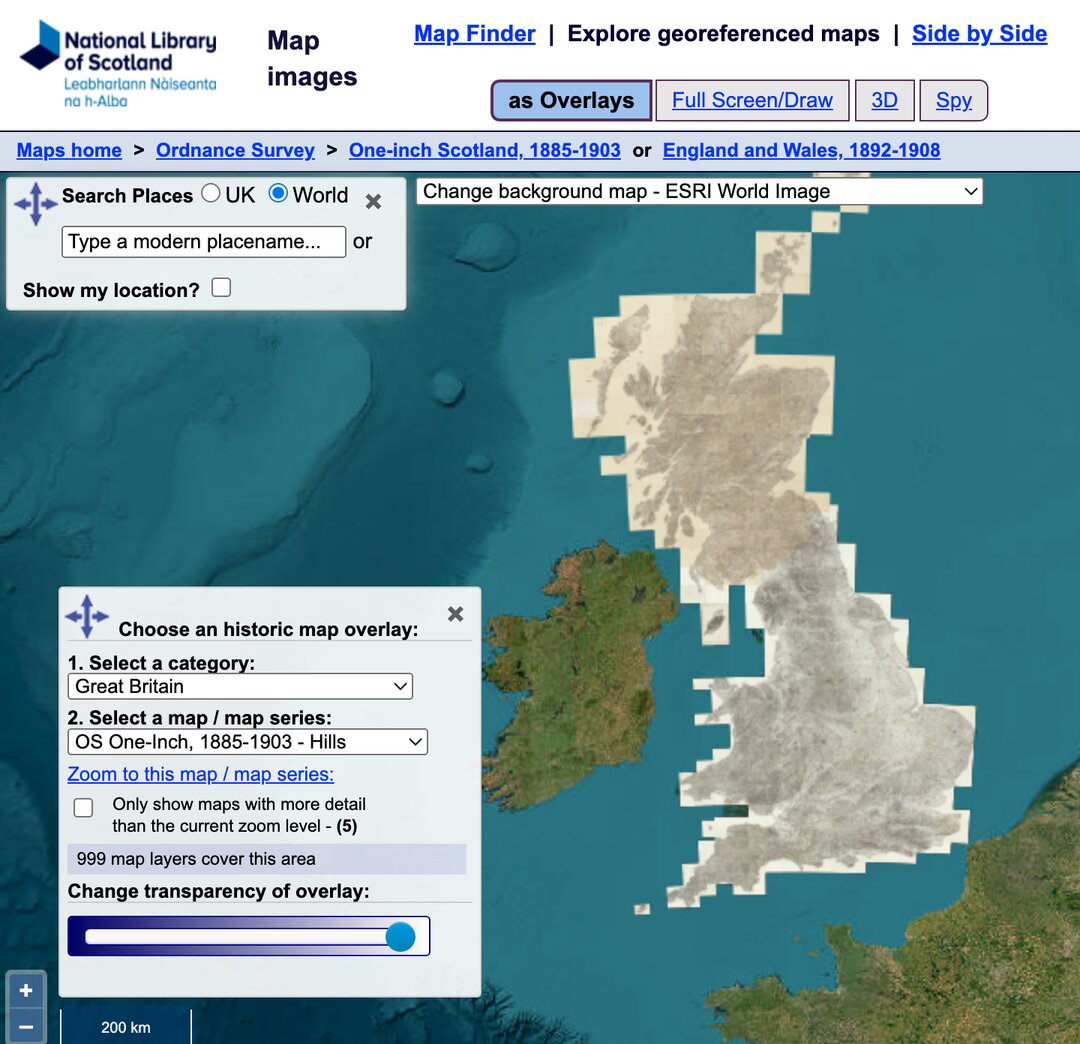Click the move handle icon of Search Places panel
The width and height of the screenshot is (1080, 1044).
(x=36, y=204)
